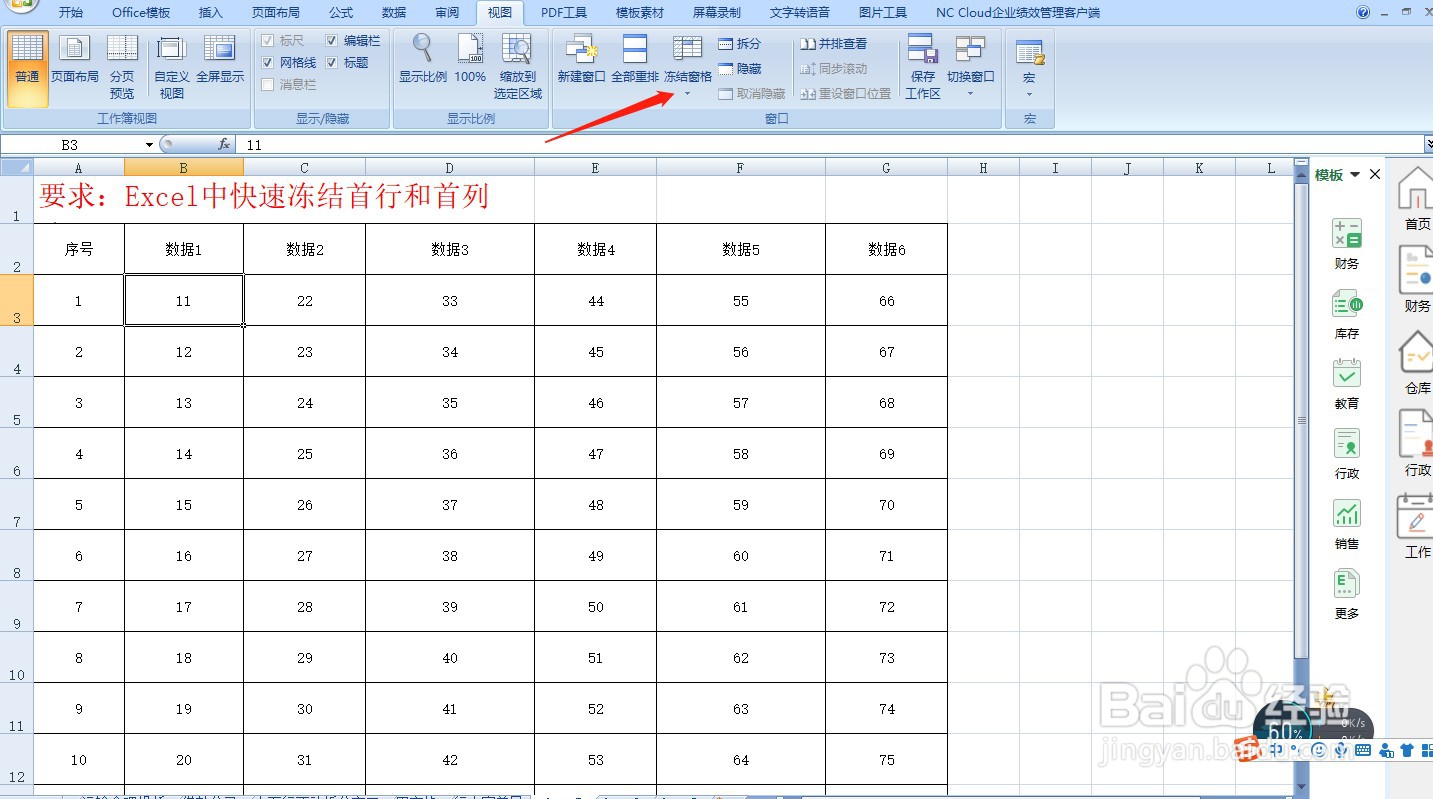
Task: Toggle the 编辑栏 formula bar checkbox
Action: (333, 42)
